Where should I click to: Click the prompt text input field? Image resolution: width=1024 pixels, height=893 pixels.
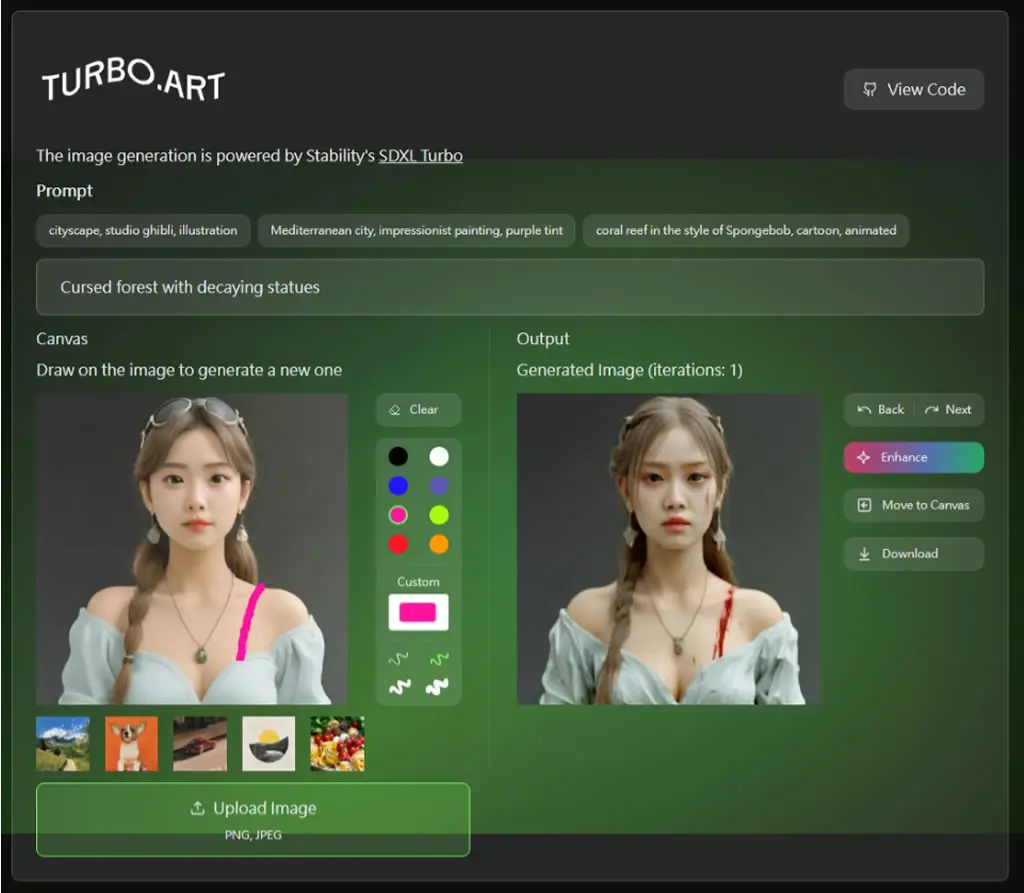pyautogui.click(x=510, y=287)
